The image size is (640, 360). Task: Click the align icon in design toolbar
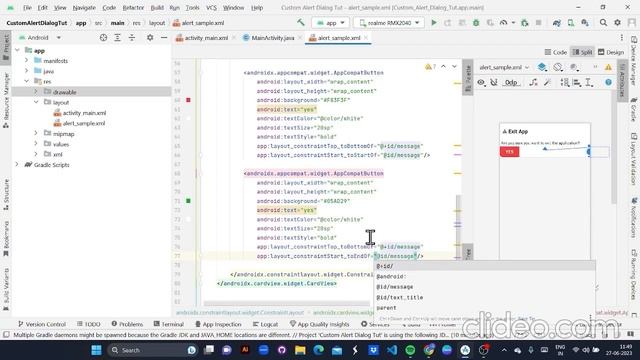coord(576,82)
